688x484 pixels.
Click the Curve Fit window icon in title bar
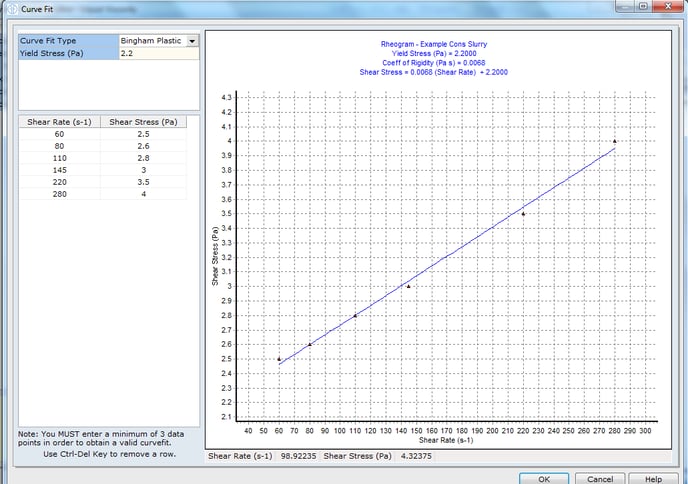10,10
